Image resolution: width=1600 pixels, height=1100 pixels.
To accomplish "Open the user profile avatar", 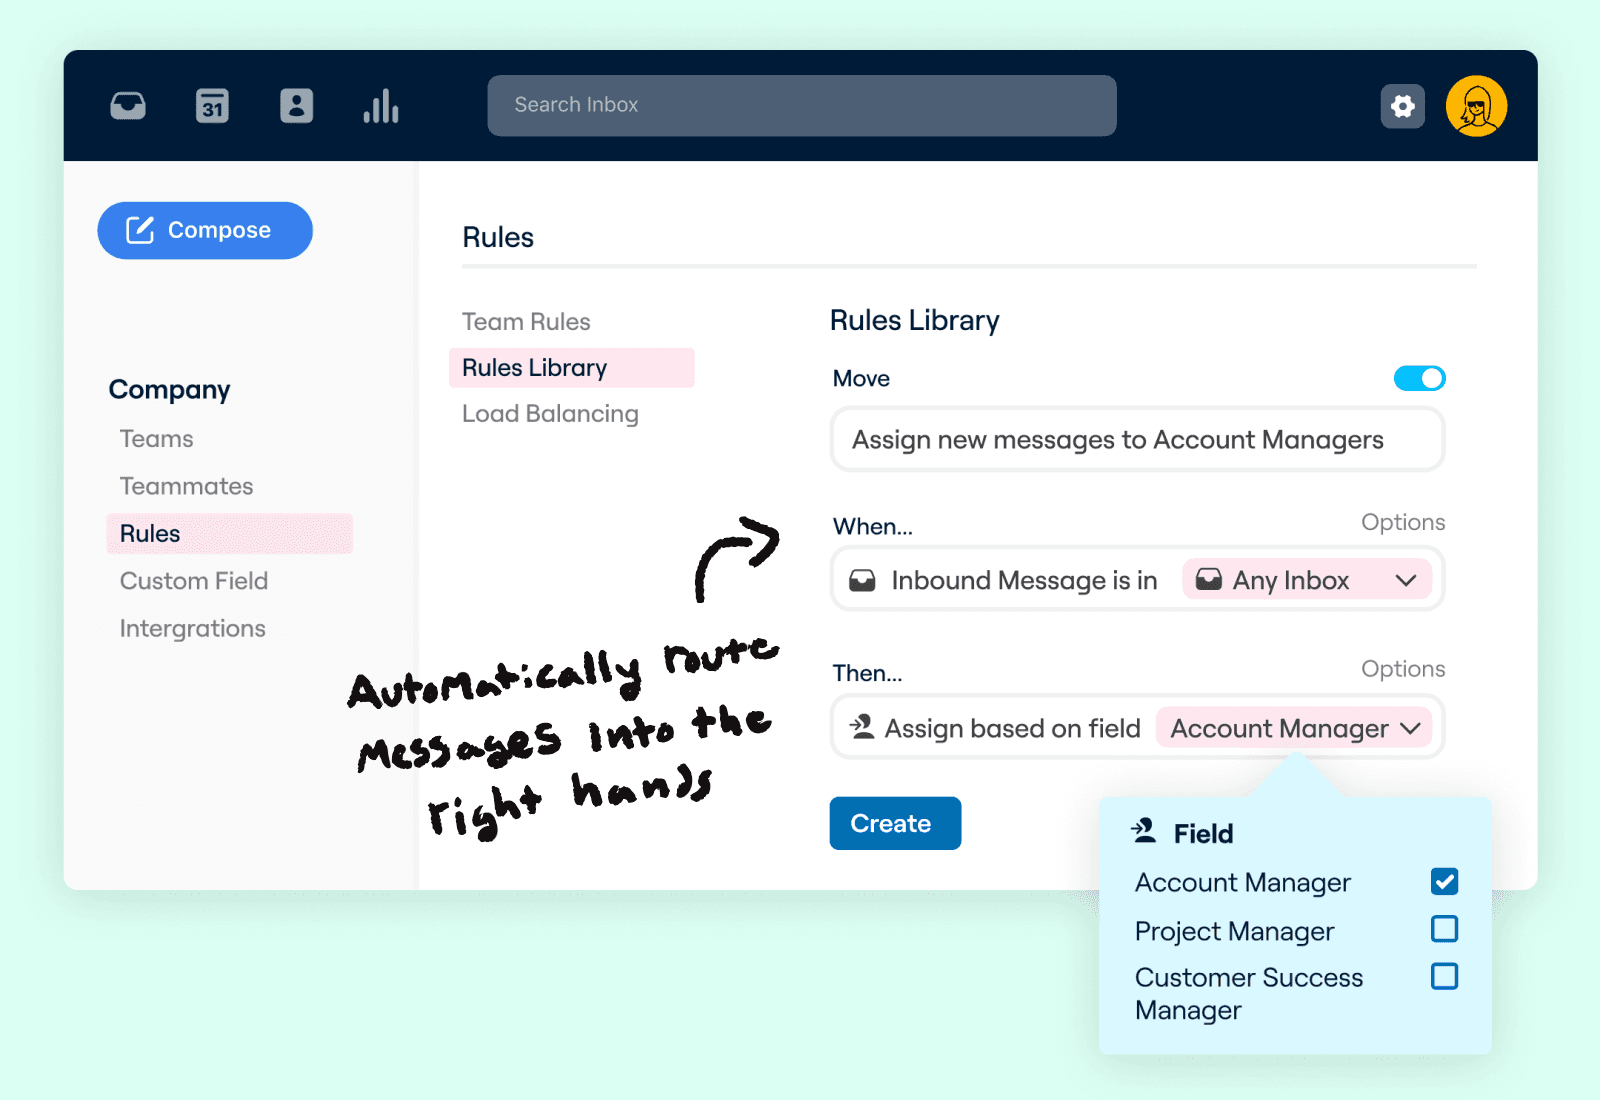I will click(1476, 106).
